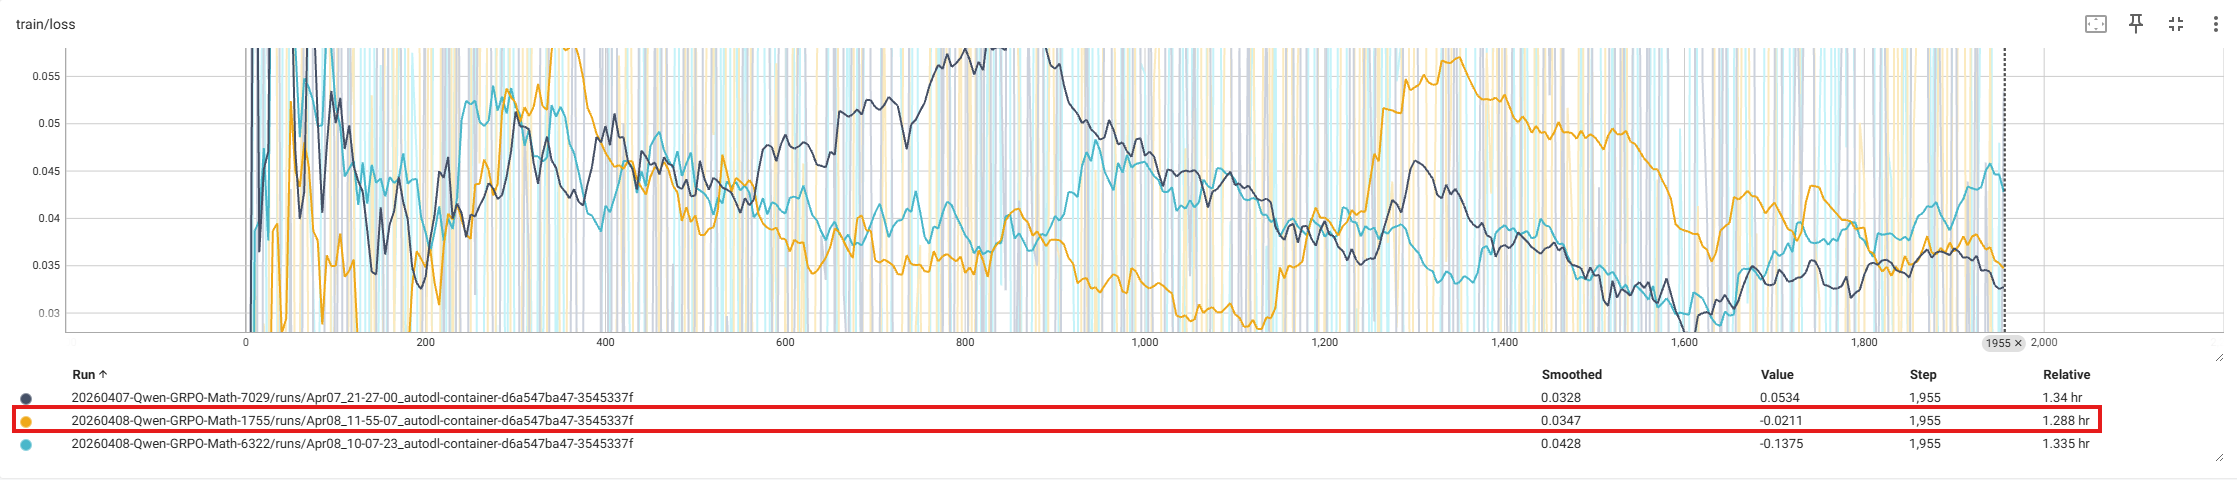This screenshot has height=480, width=2237.
Task: Click the train/loss card title
Action: click(x=46, y=24)
